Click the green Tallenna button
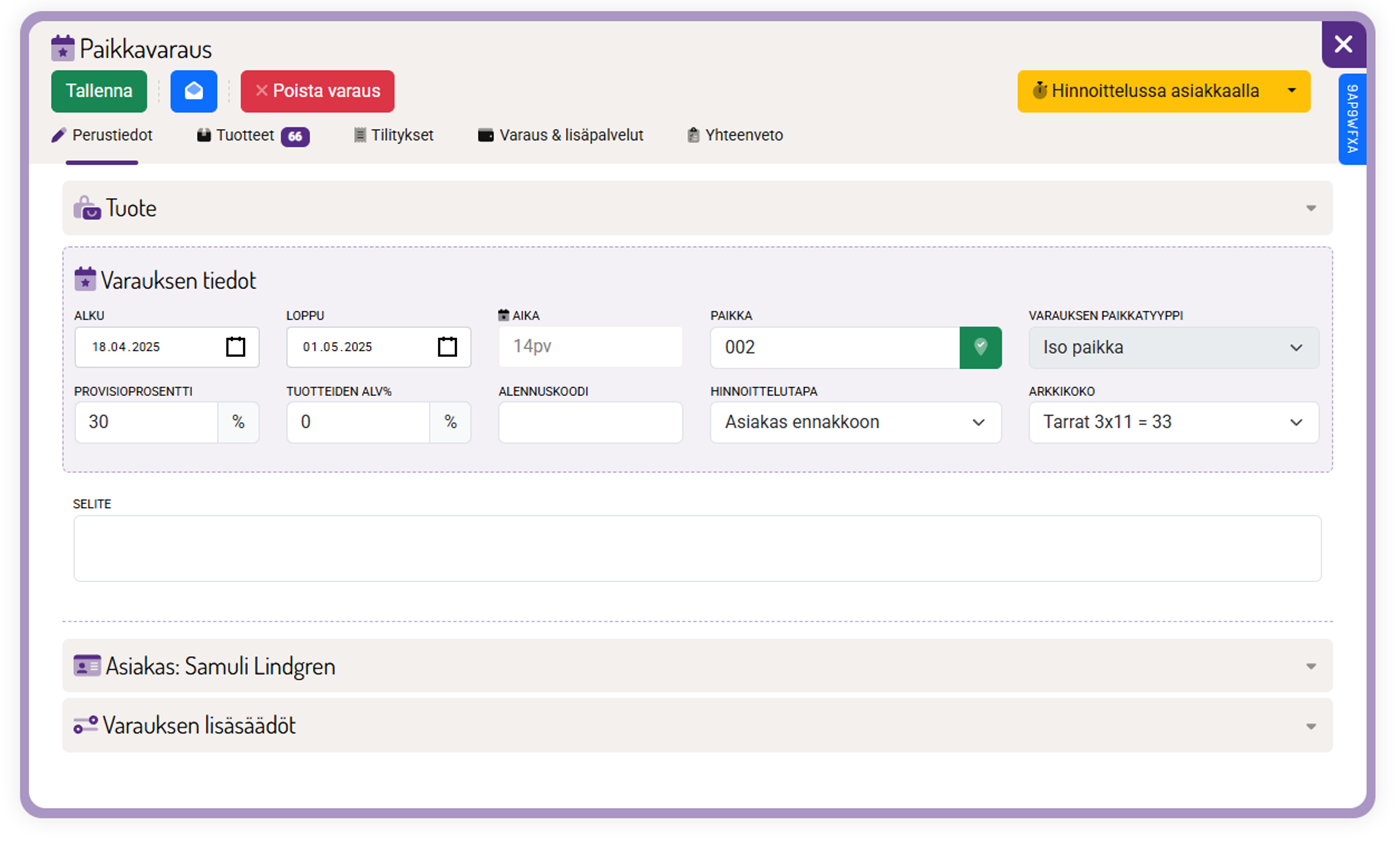Image resolution: width=1400 pixels, height=845 pixels. click(x=99, y=91)
